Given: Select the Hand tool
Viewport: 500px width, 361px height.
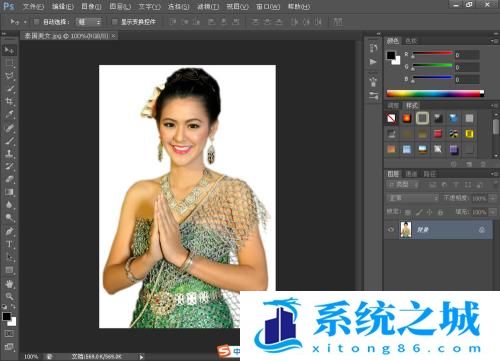Looking at the screenshot, I should (9, 284).
